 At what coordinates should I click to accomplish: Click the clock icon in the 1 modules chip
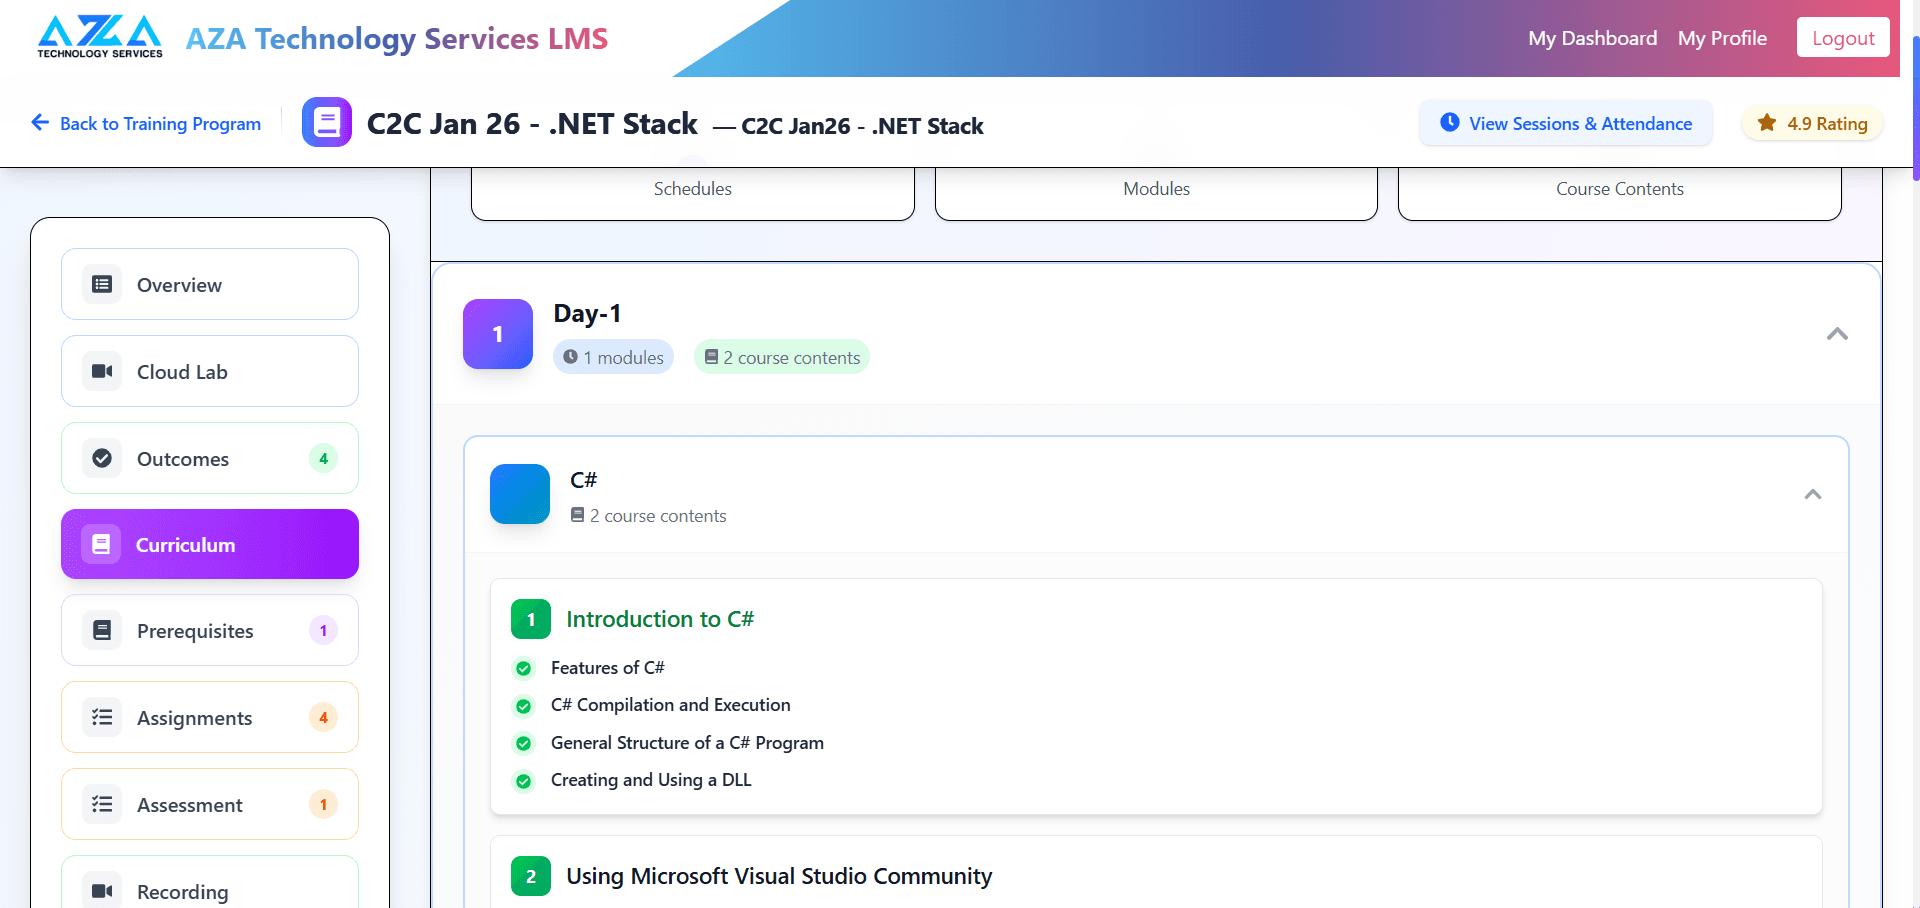point(570,357)
